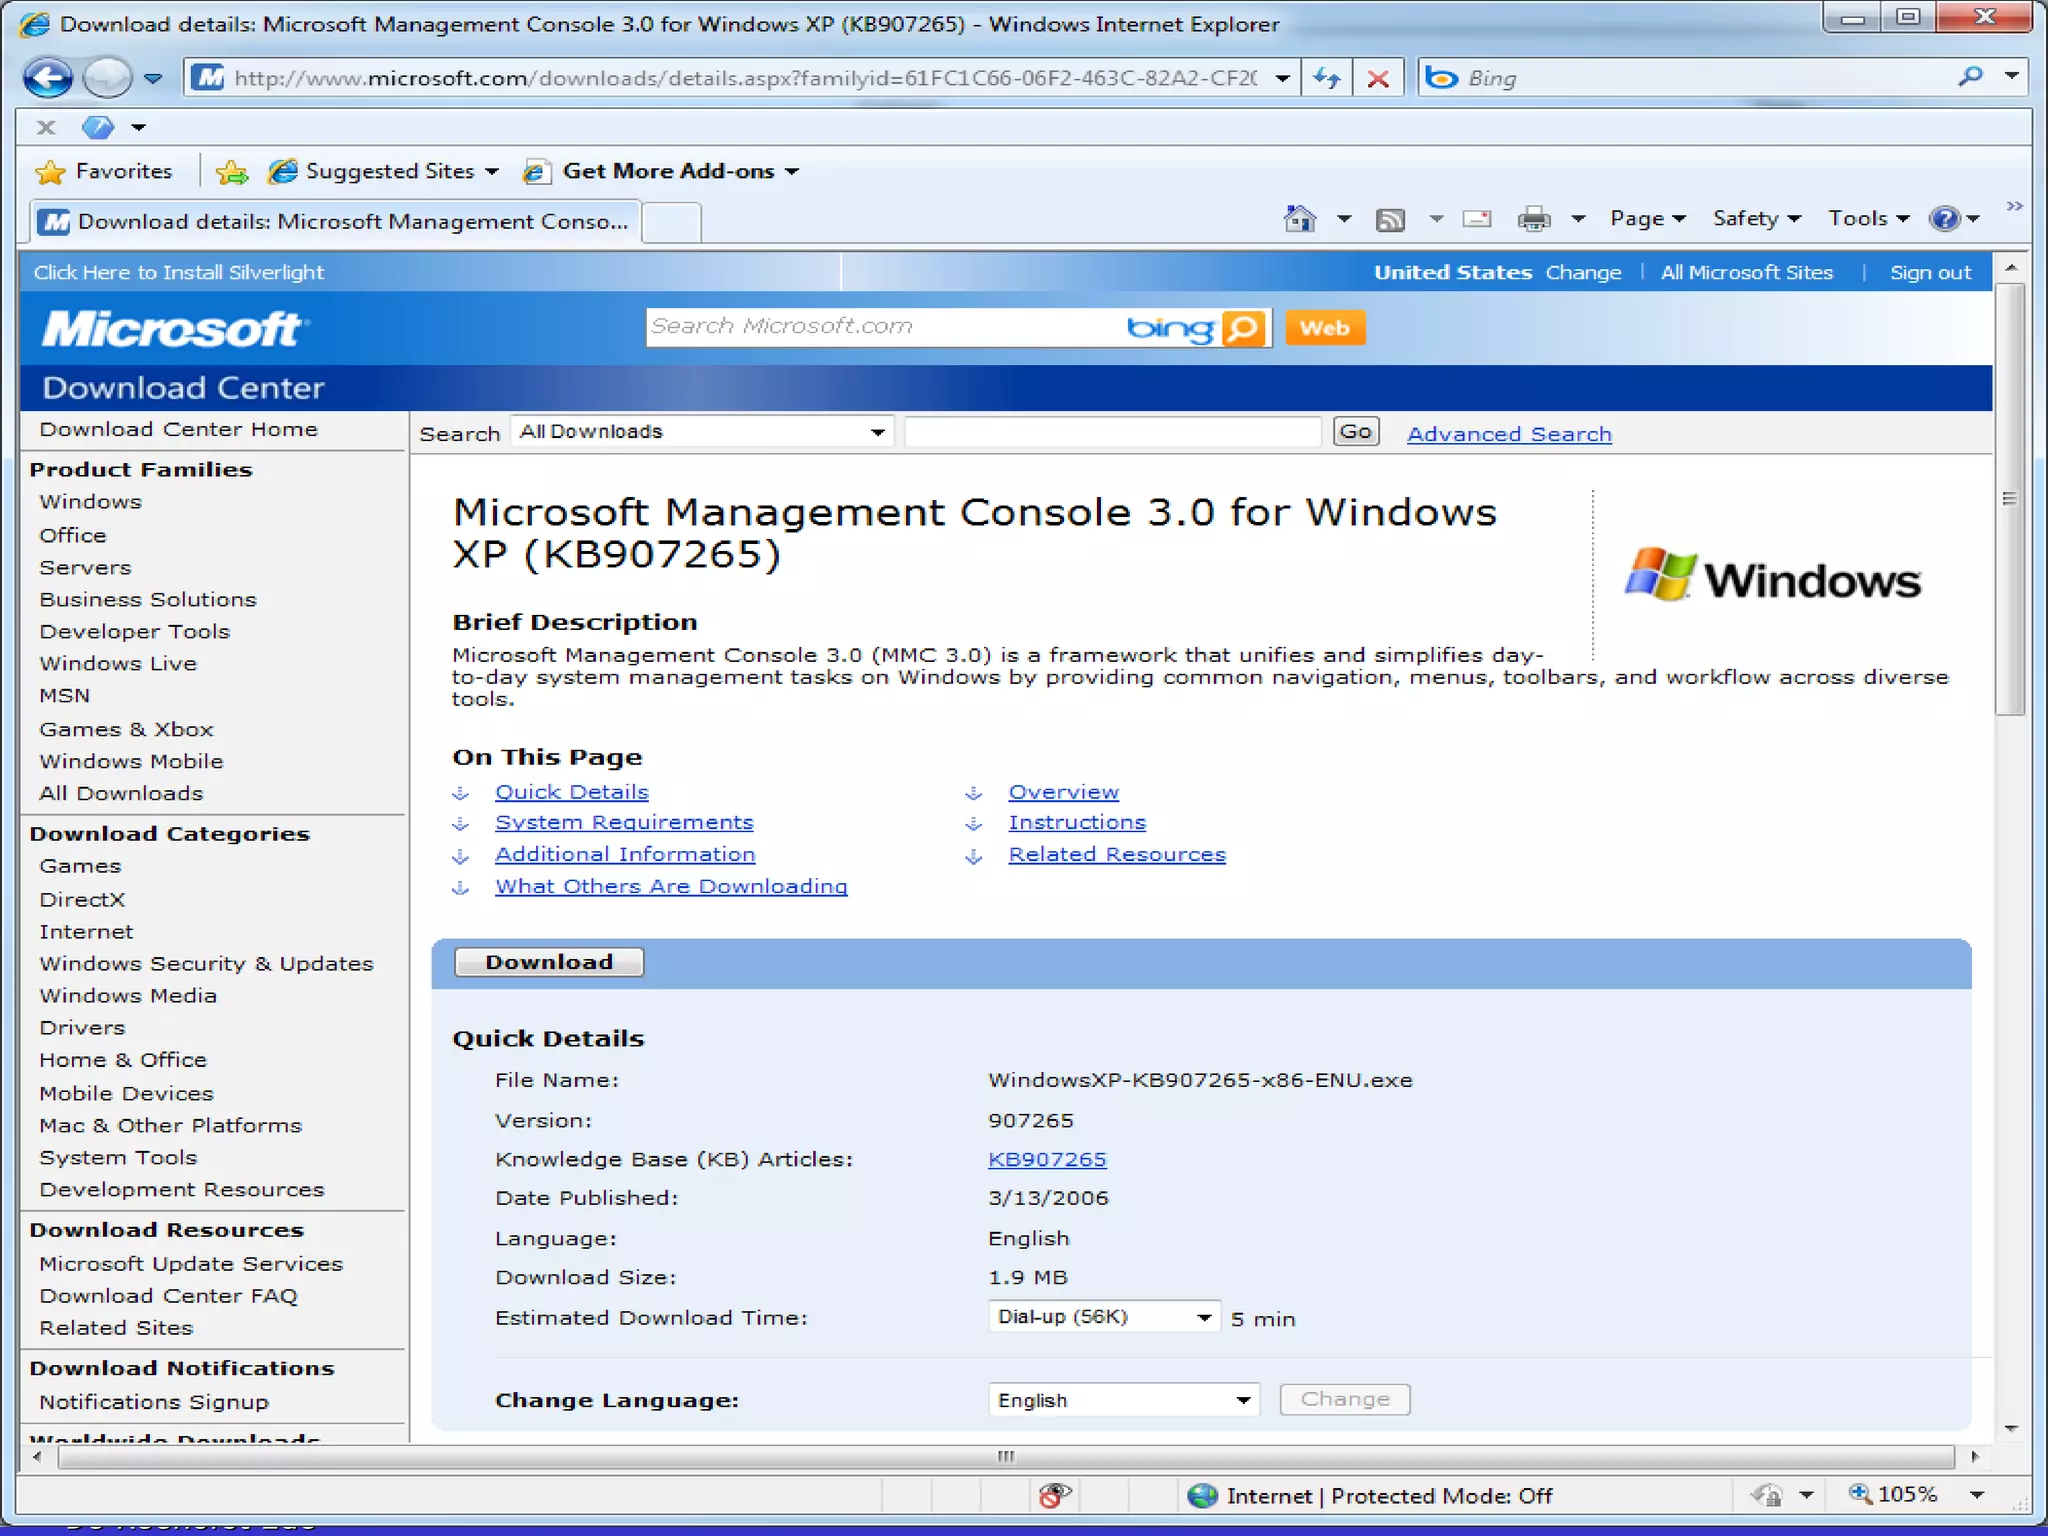Viewport: 2048px width, 1536px height.
Task: Click the orange bing search magnifier button
Action: [x=1243, y=328]
